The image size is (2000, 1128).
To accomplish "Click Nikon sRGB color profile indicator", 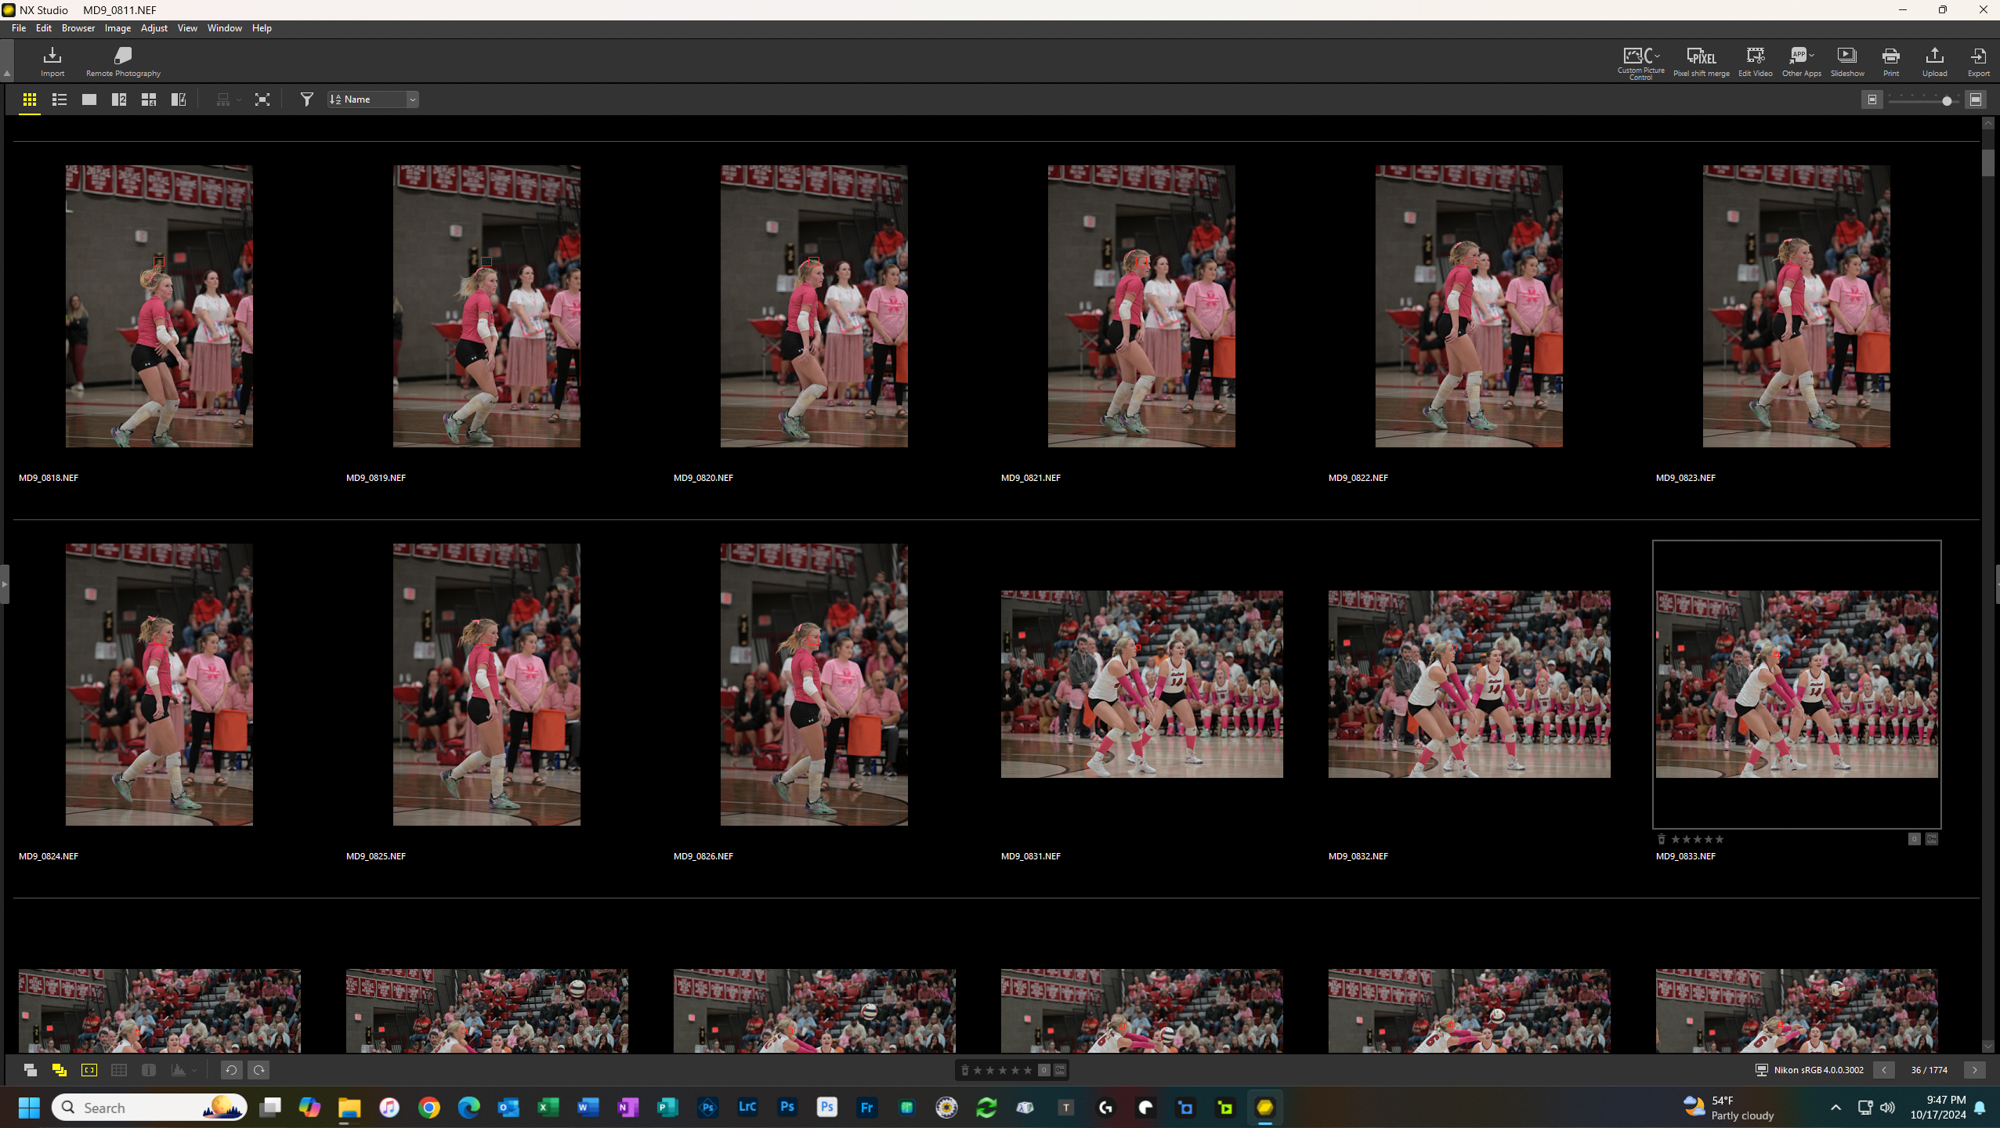I will (1810, 1070).
